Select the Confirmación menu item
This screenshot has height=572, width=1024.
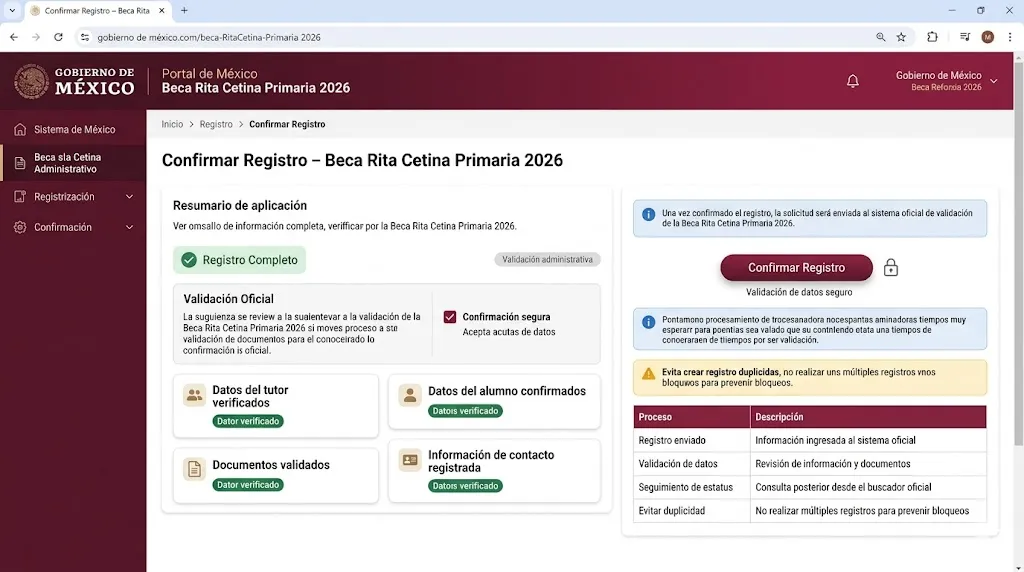click(x=73, y=227)
